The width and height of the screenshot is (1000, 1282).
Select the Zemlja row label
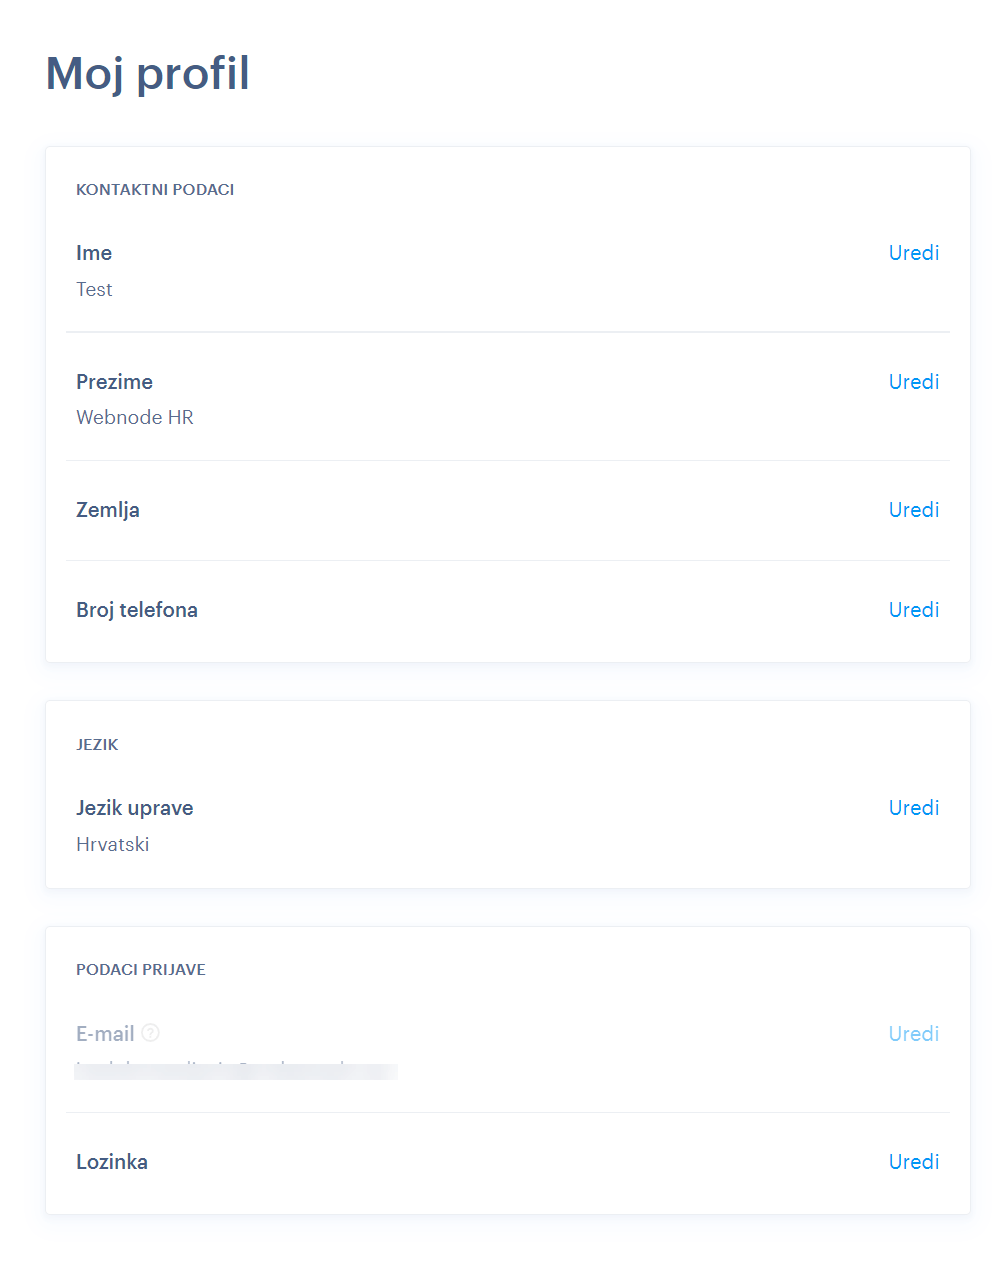(x=108, y=510)
